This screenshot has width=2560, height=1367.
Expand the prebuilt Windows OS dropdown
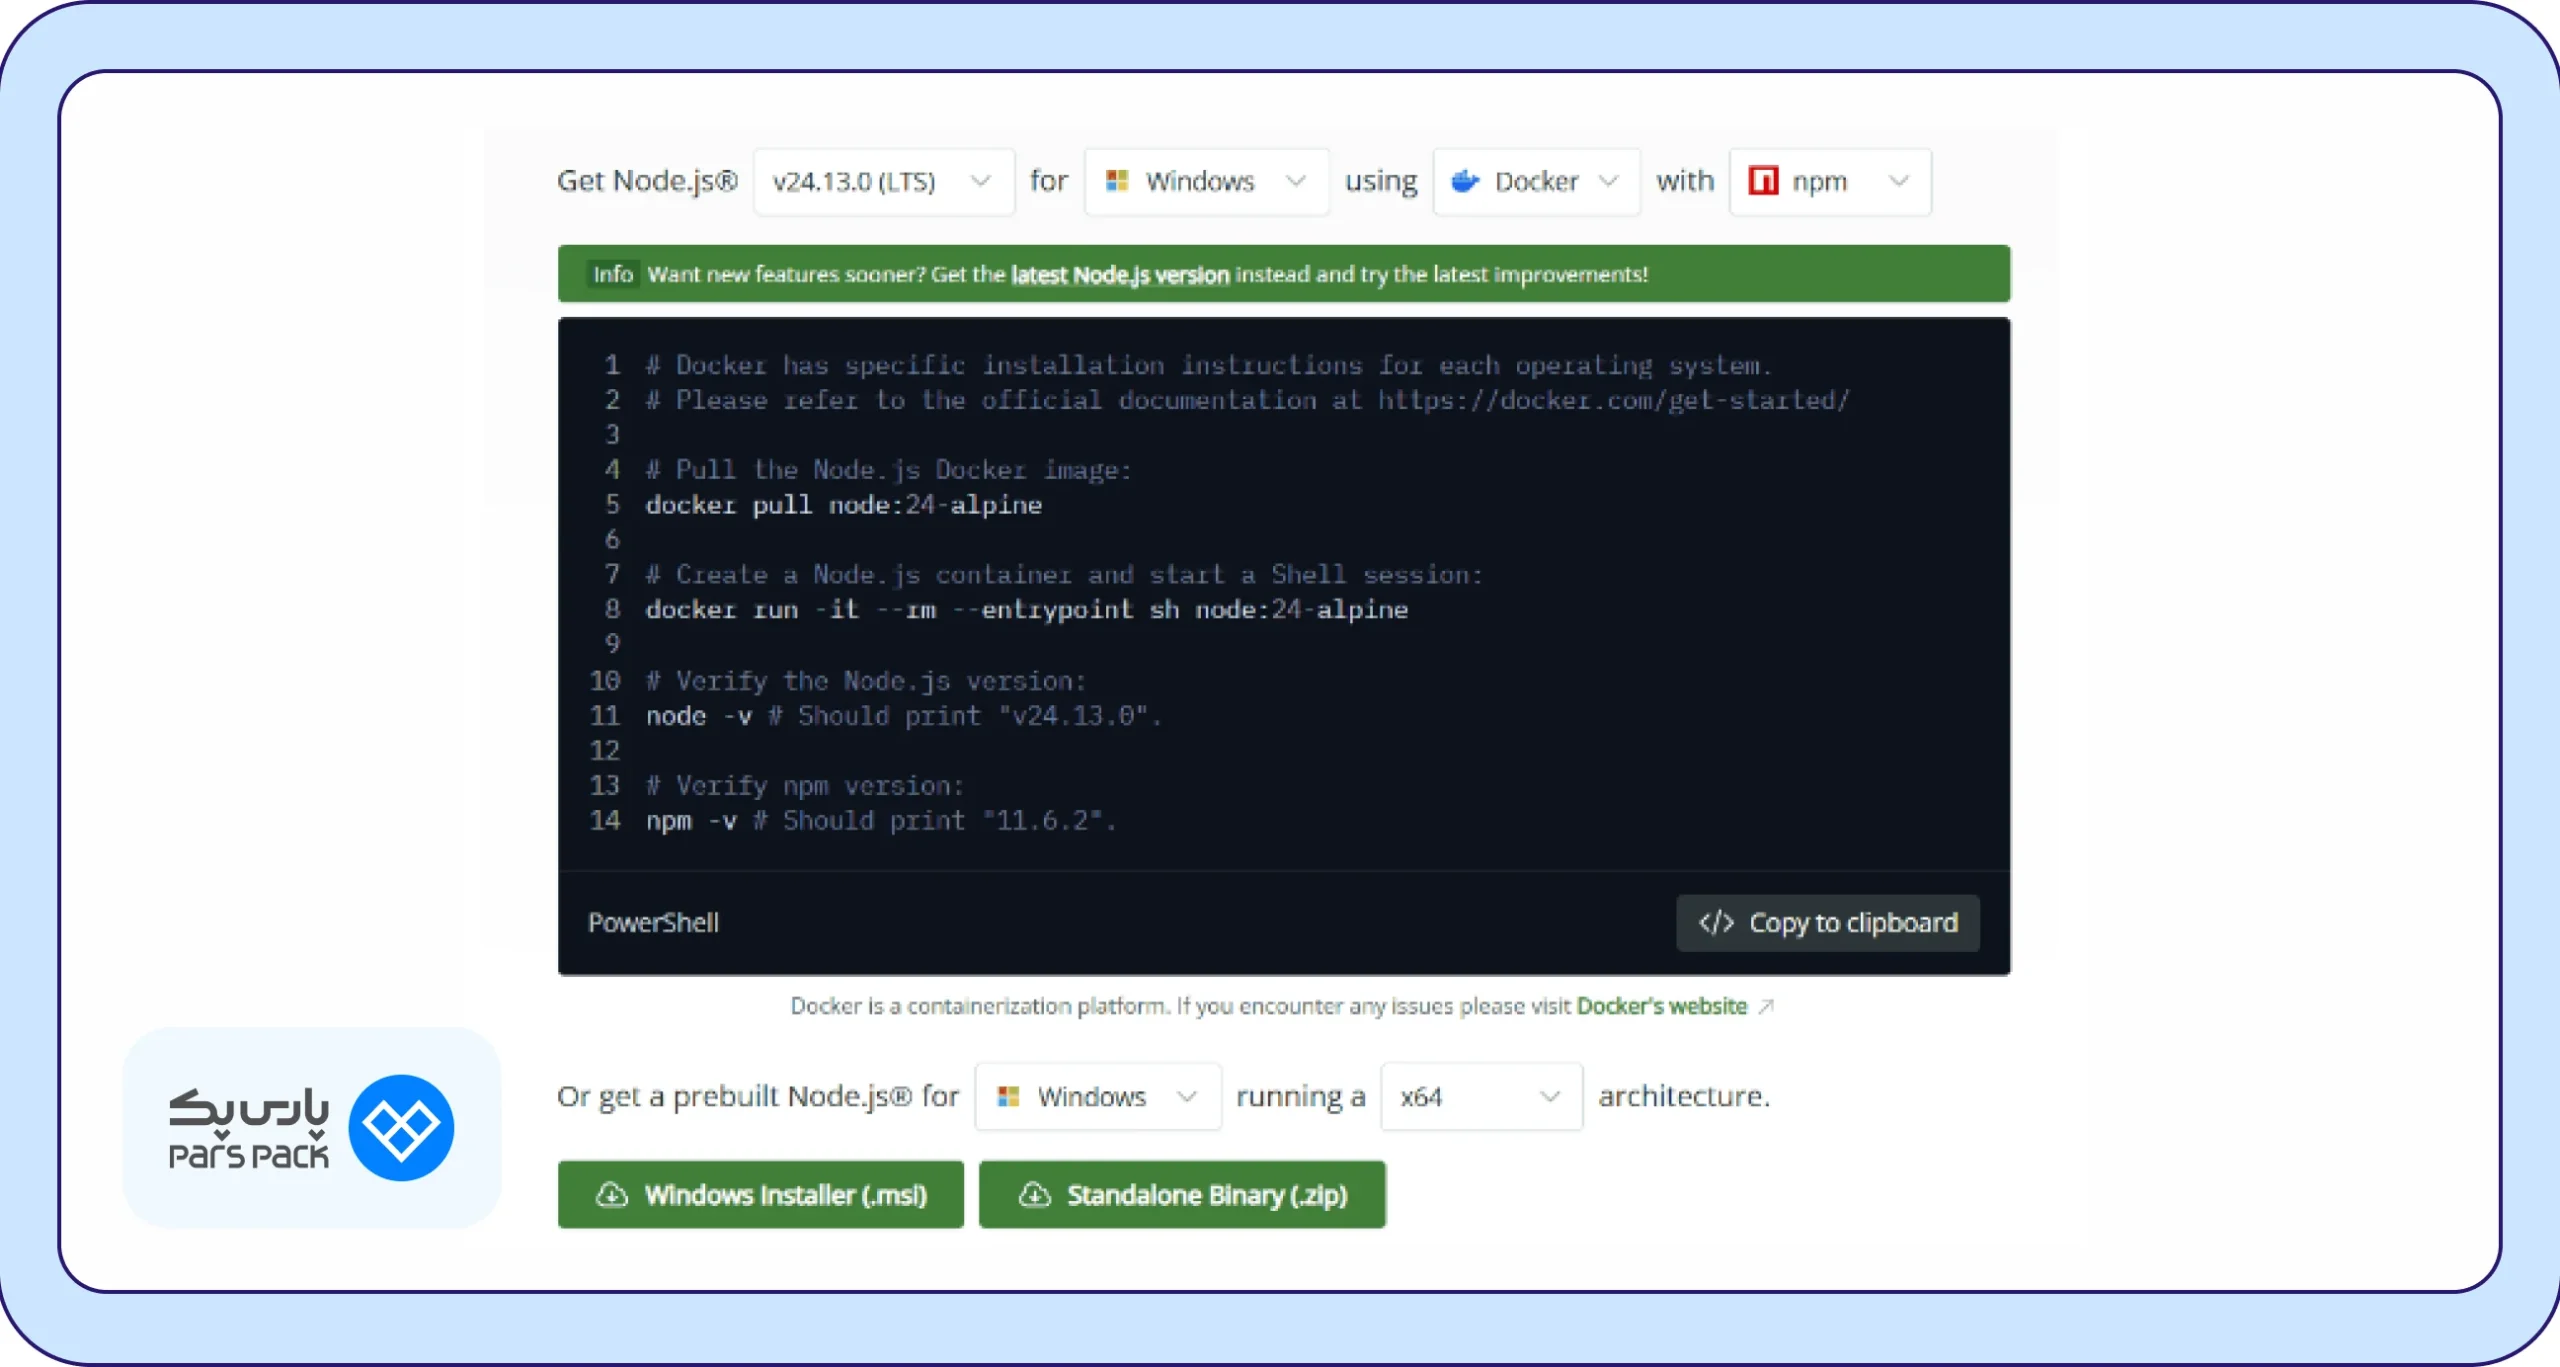click(1098, 1097)
